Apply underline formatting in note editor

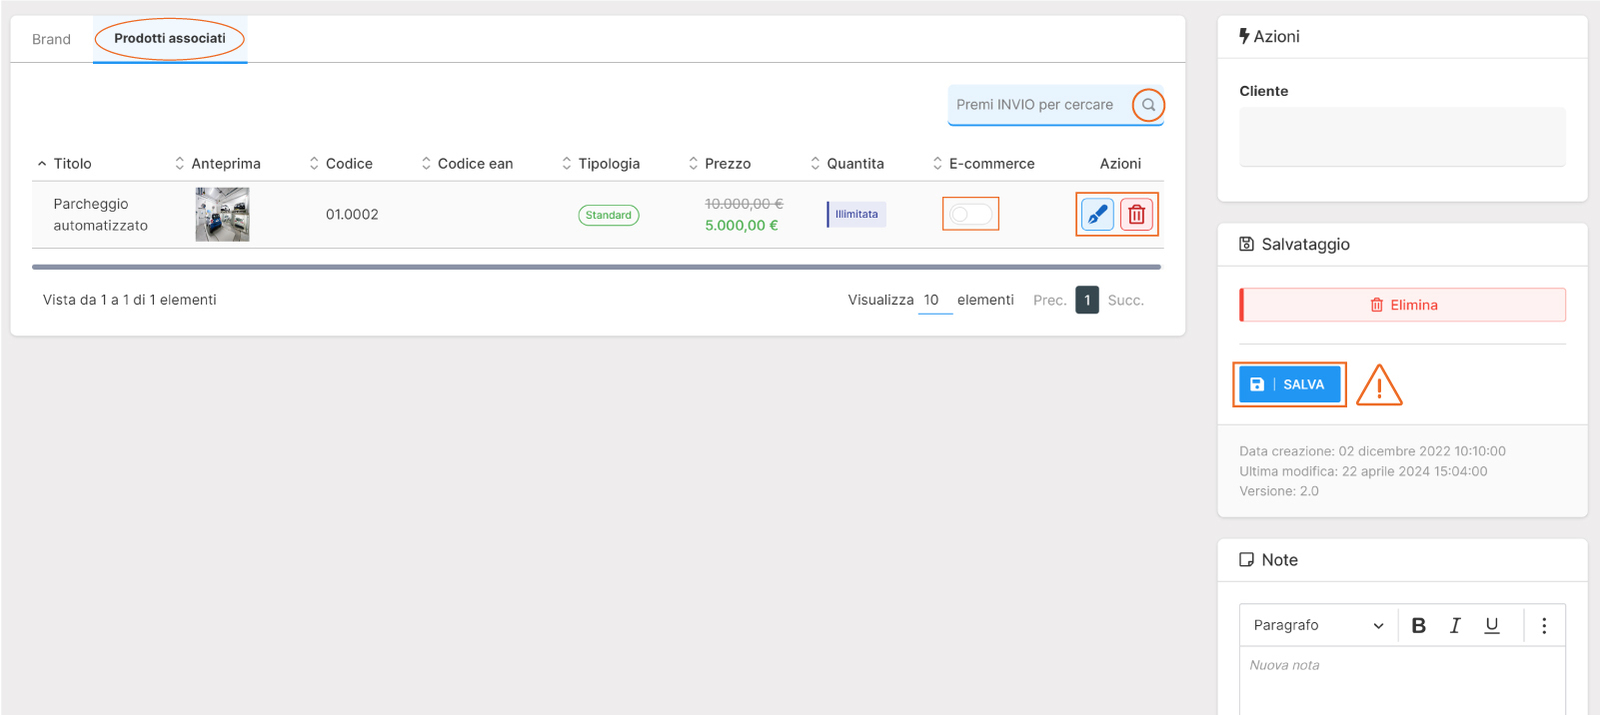coord(1491,625)
